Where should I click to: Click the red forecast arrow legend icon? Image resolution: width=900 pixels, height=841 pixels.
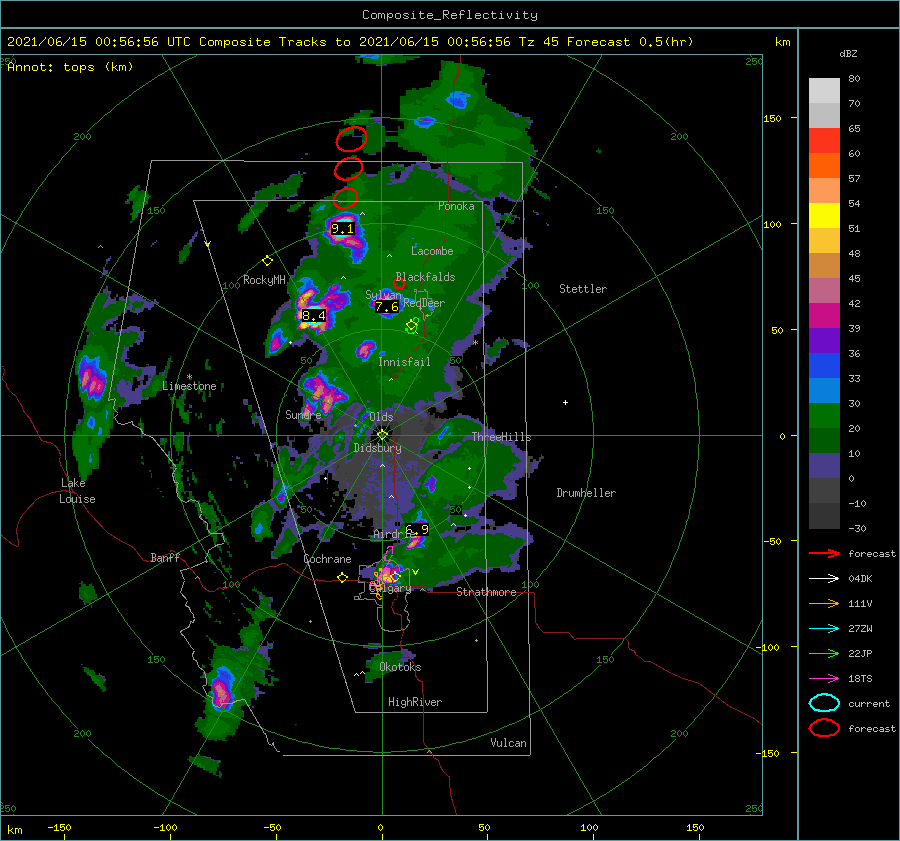[x=824, y=553]
